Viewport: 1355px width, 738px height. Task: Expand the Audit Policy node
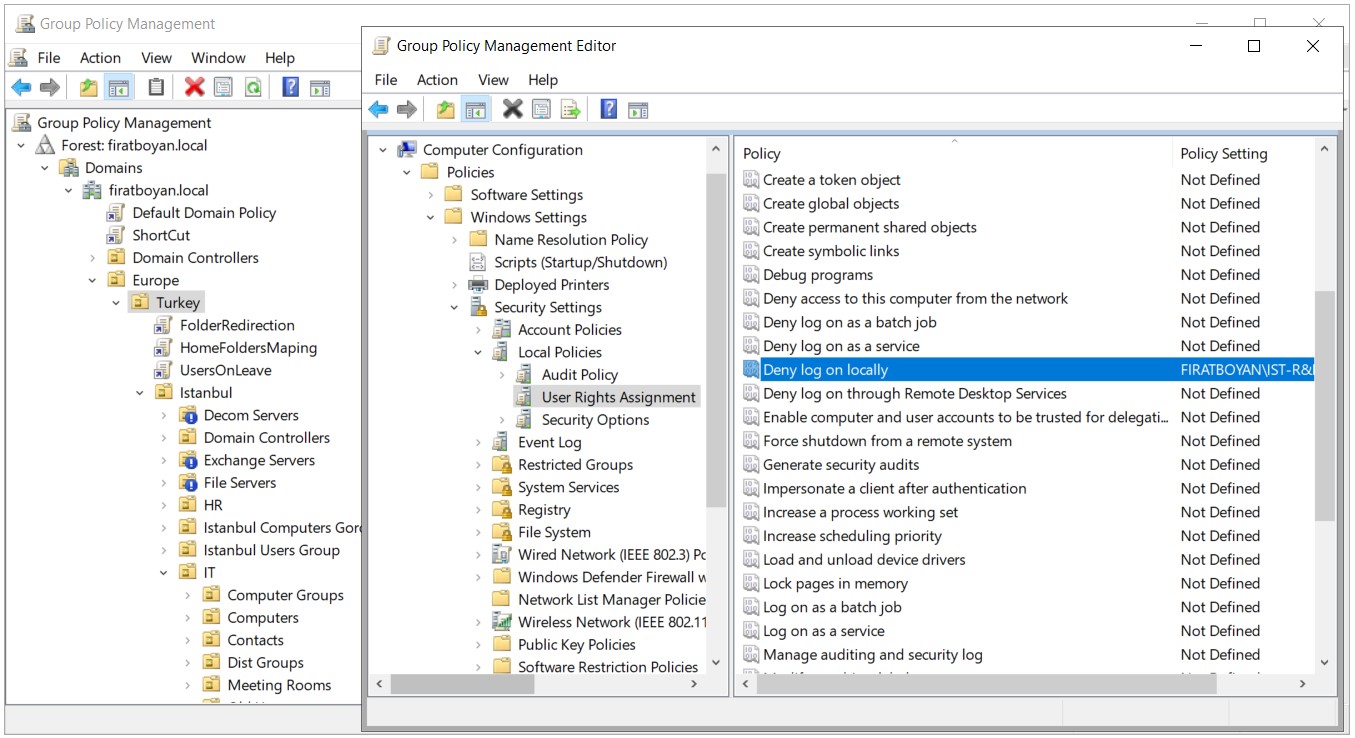tap(502, 375)
